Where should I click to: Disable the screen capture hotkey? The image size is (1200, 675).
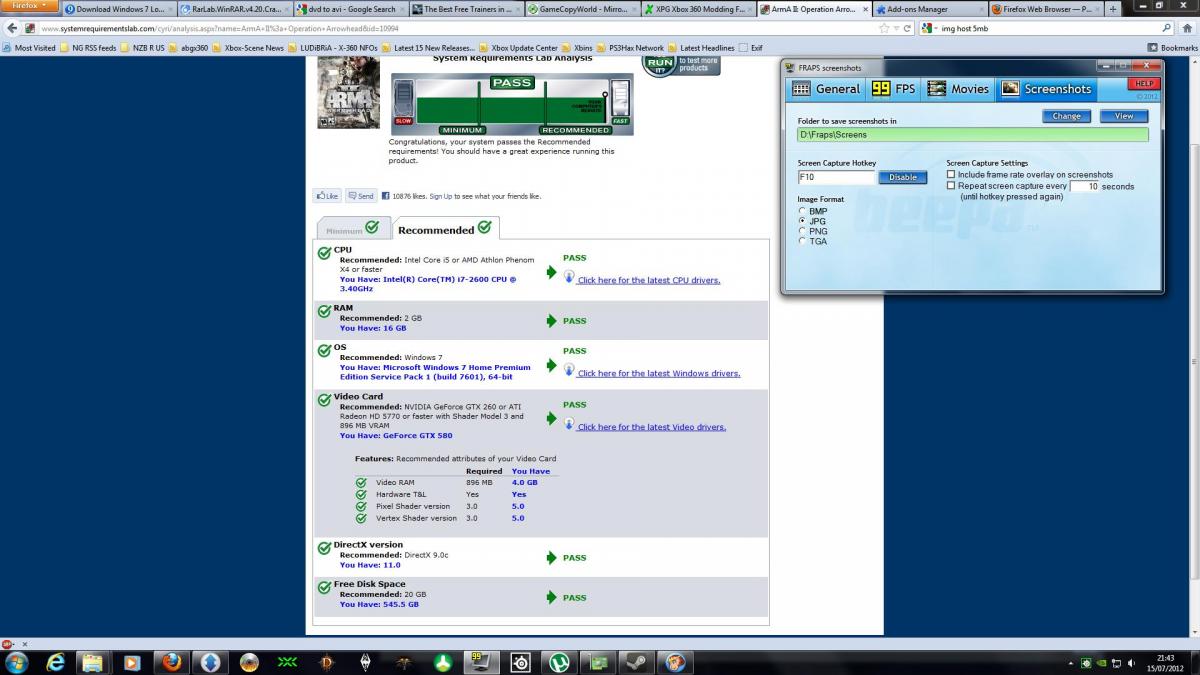[903, 177]
